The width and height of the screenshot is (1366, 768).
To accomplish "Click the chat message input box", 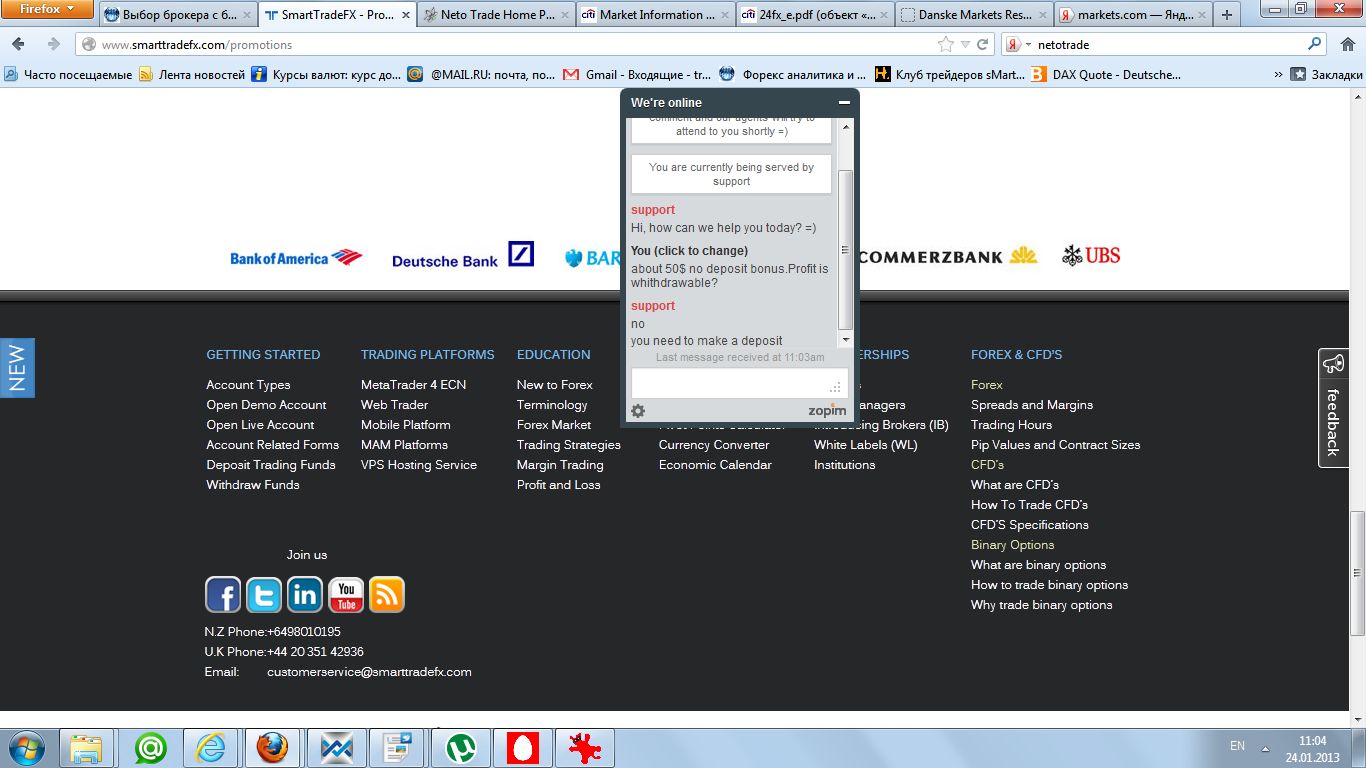I will coord(739,384).
